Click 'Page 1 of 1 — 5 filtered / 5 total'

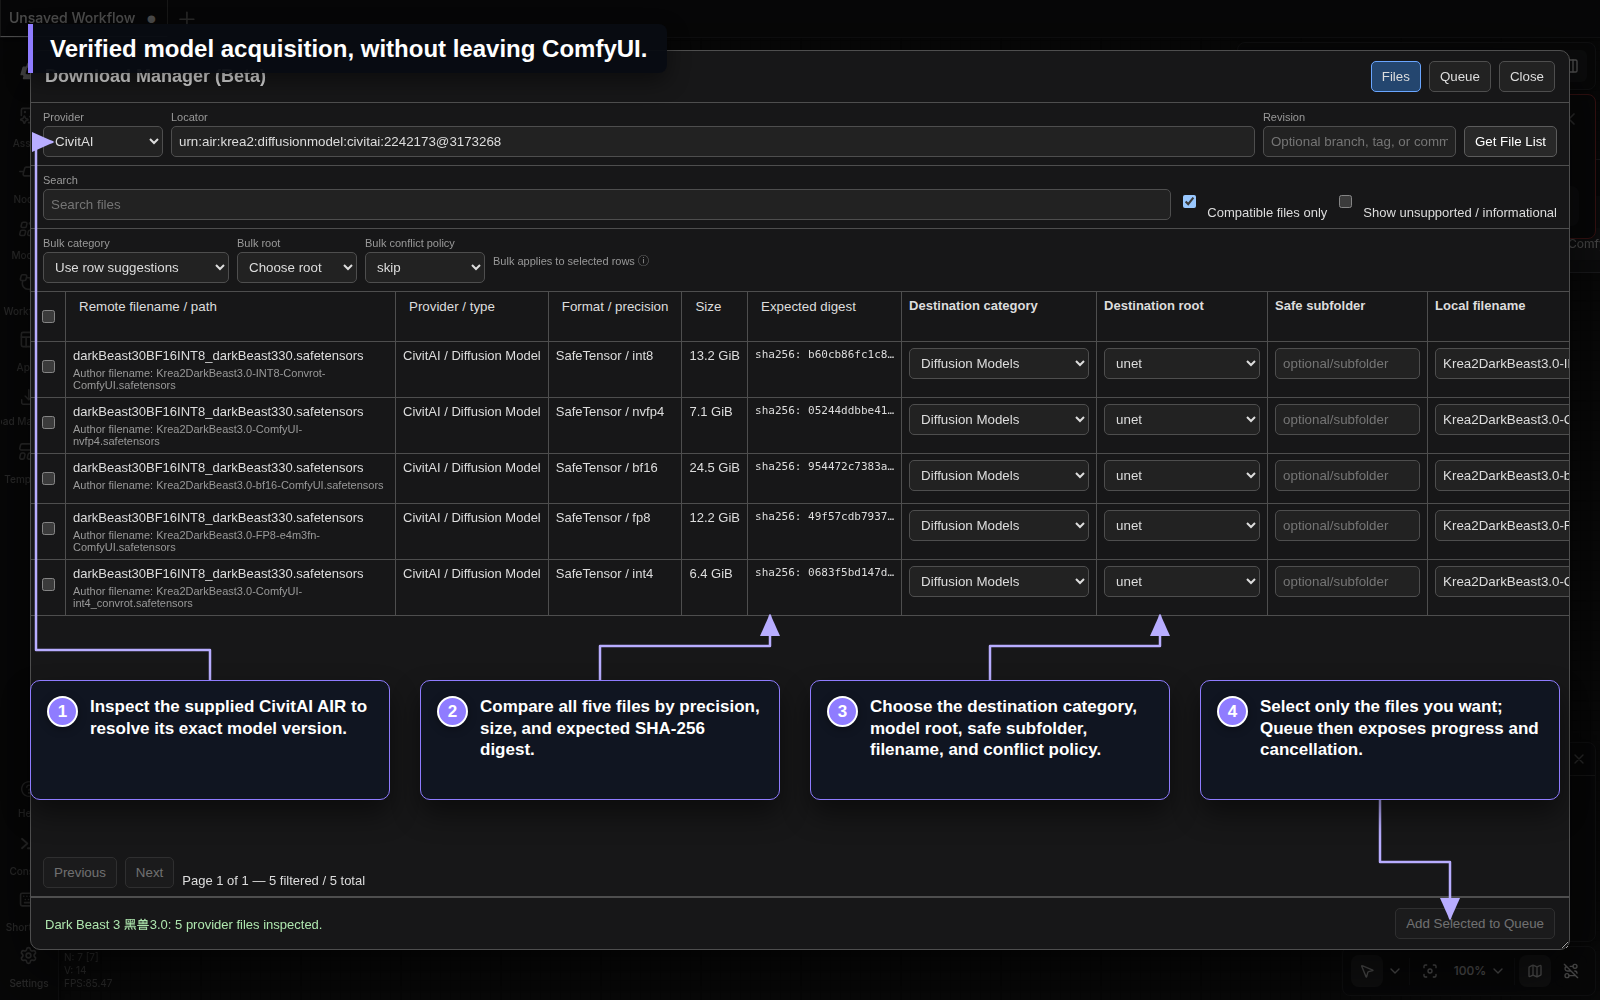point(274,881)
